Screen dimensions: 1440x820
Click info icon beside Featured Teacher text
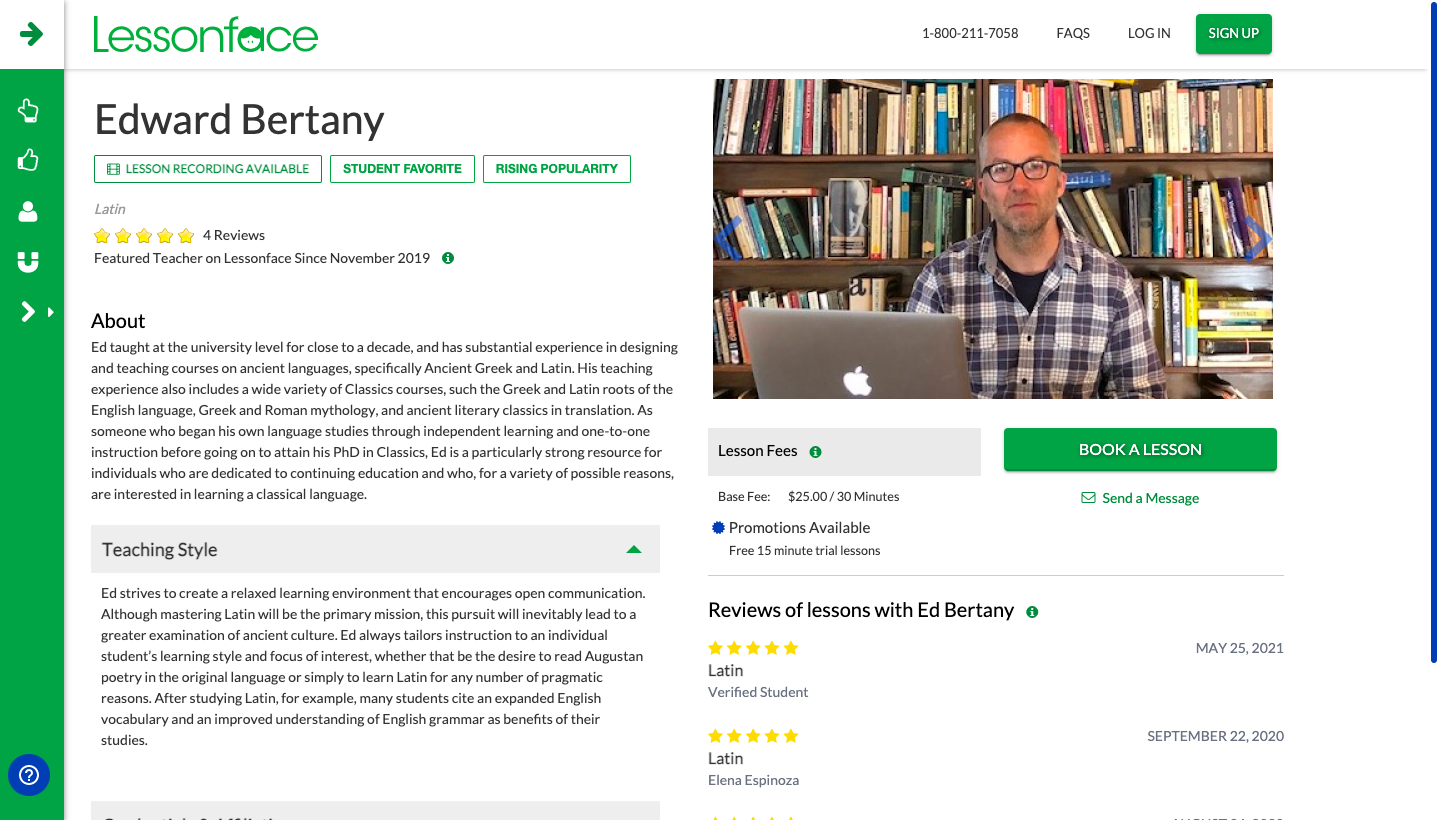click(x=448, y=258)
